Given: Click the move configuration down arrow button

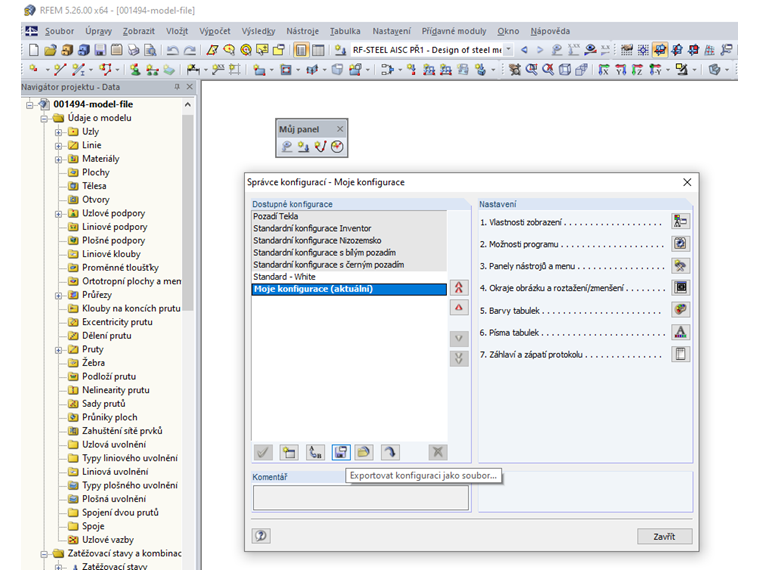Looking at the screenshot, I should pyautogui.click(x=459, y=338).
